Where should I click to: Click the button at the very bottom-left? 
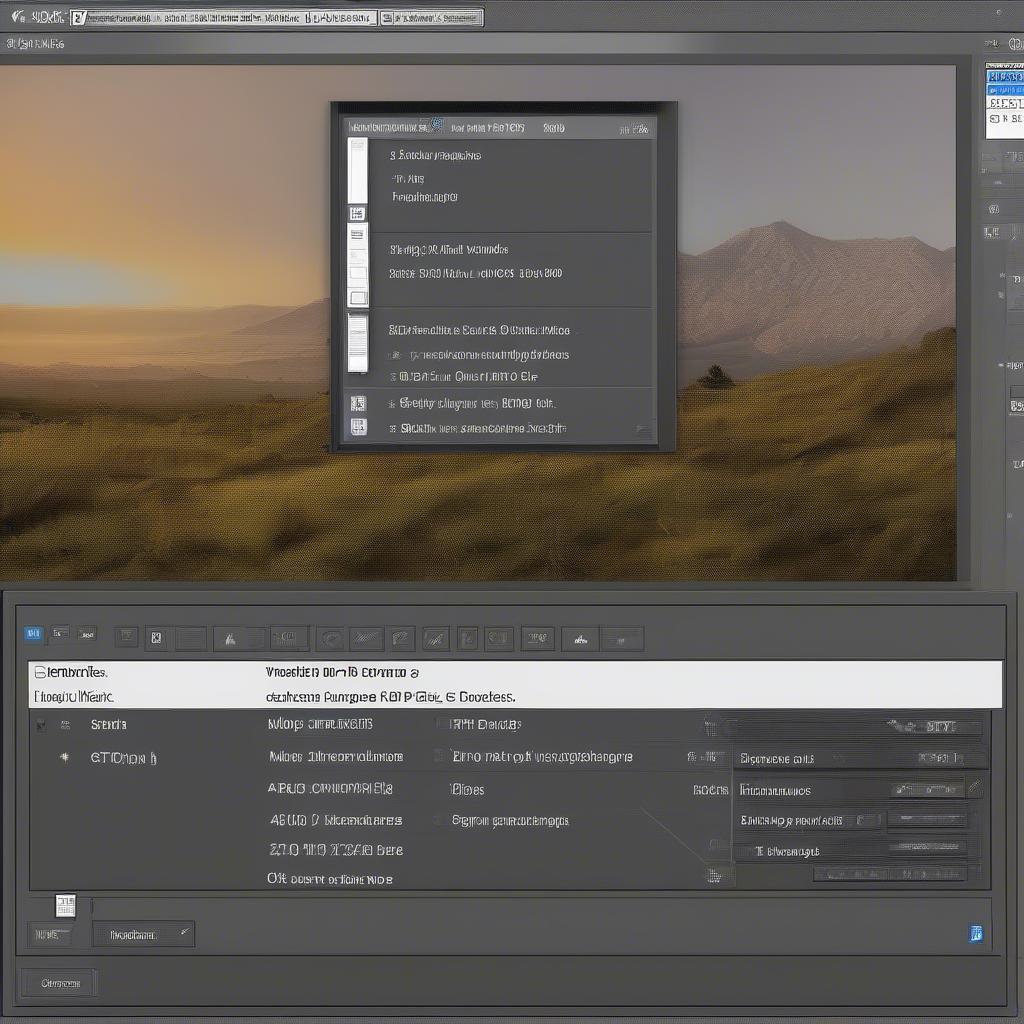click(59, 982)
